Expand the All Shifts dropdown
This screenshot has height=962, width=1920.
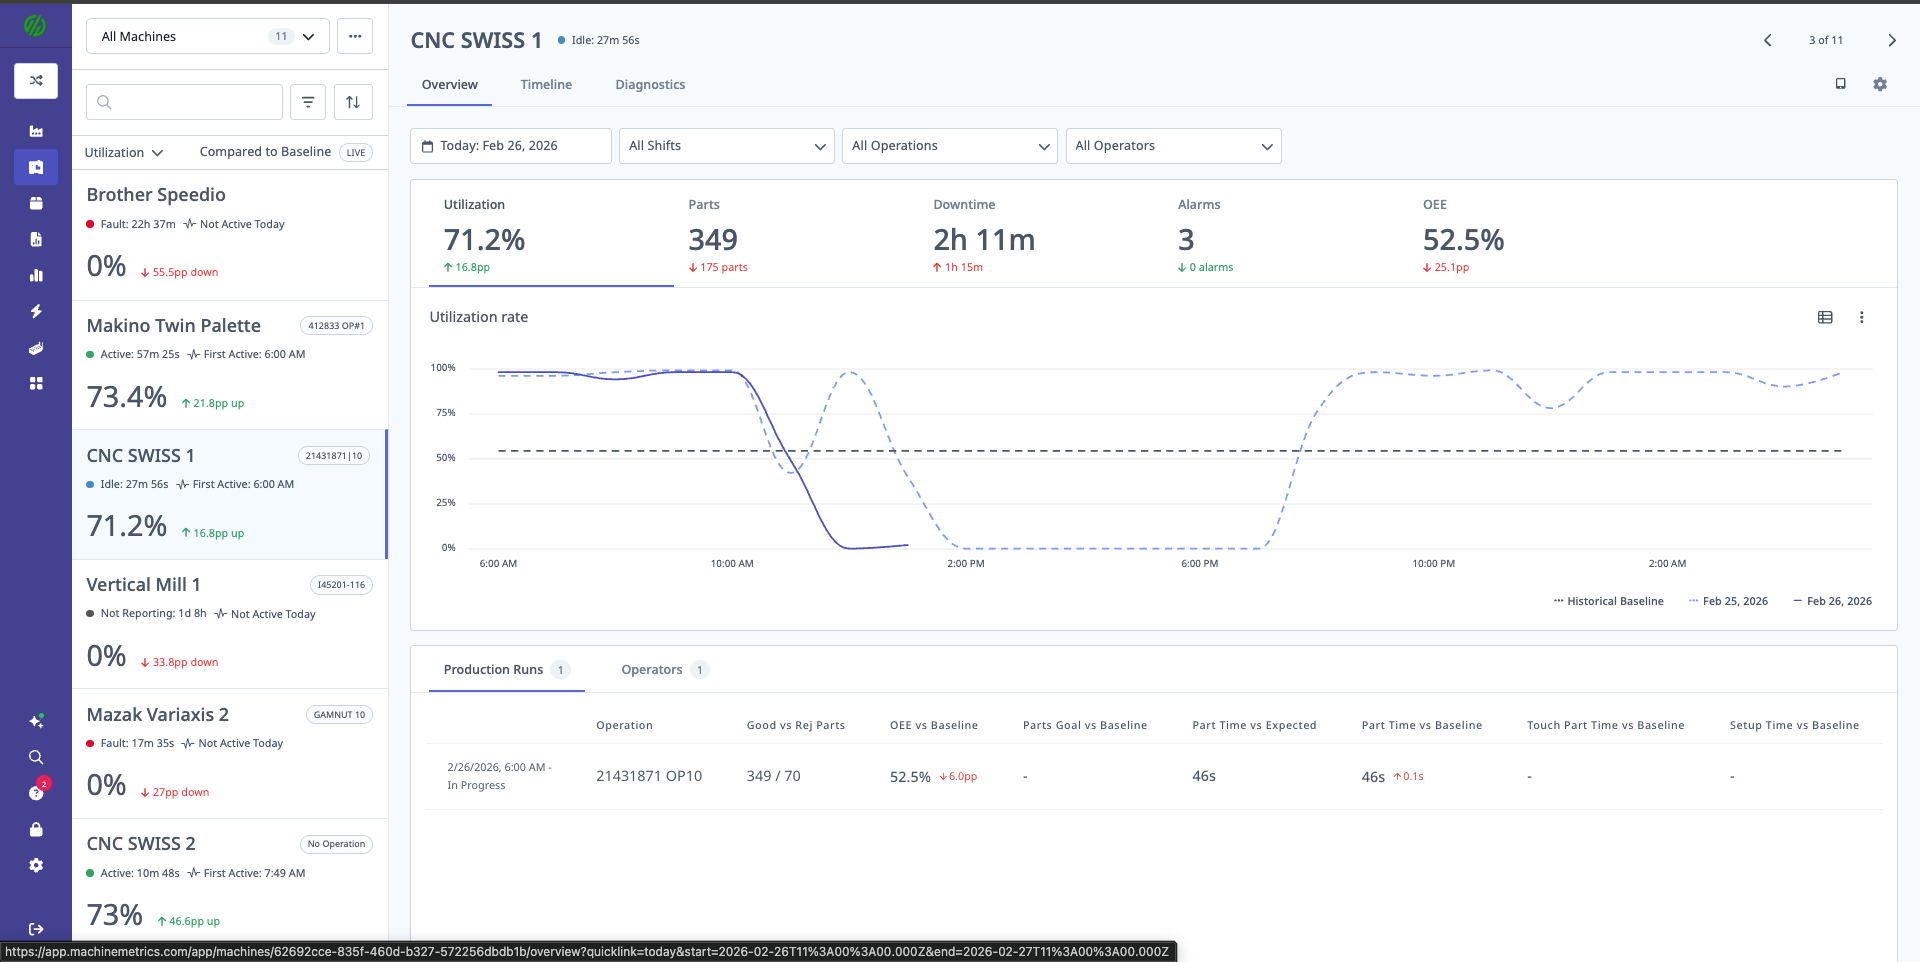tap(726, 145)
